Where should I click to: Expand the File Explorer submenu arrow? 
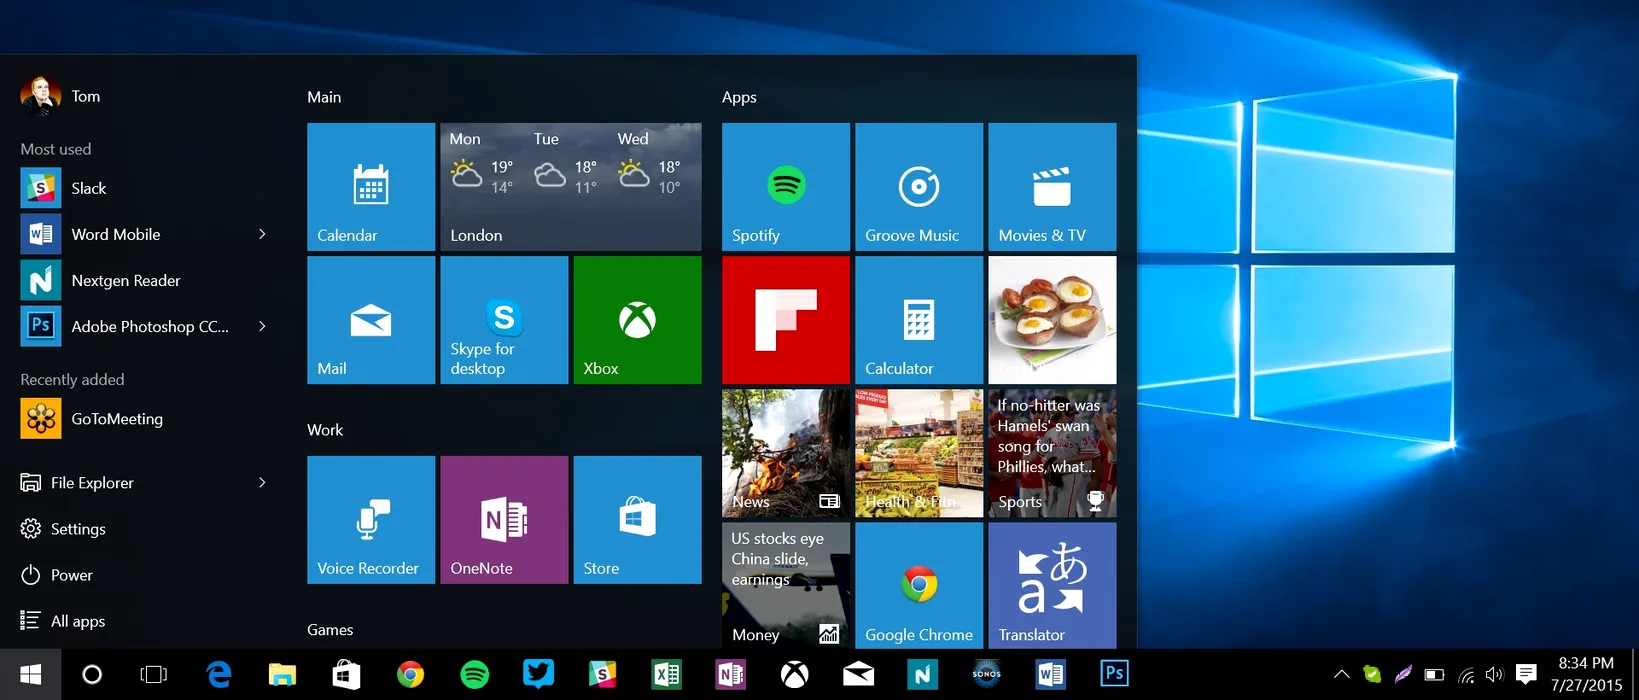click(x=262, y=482)
